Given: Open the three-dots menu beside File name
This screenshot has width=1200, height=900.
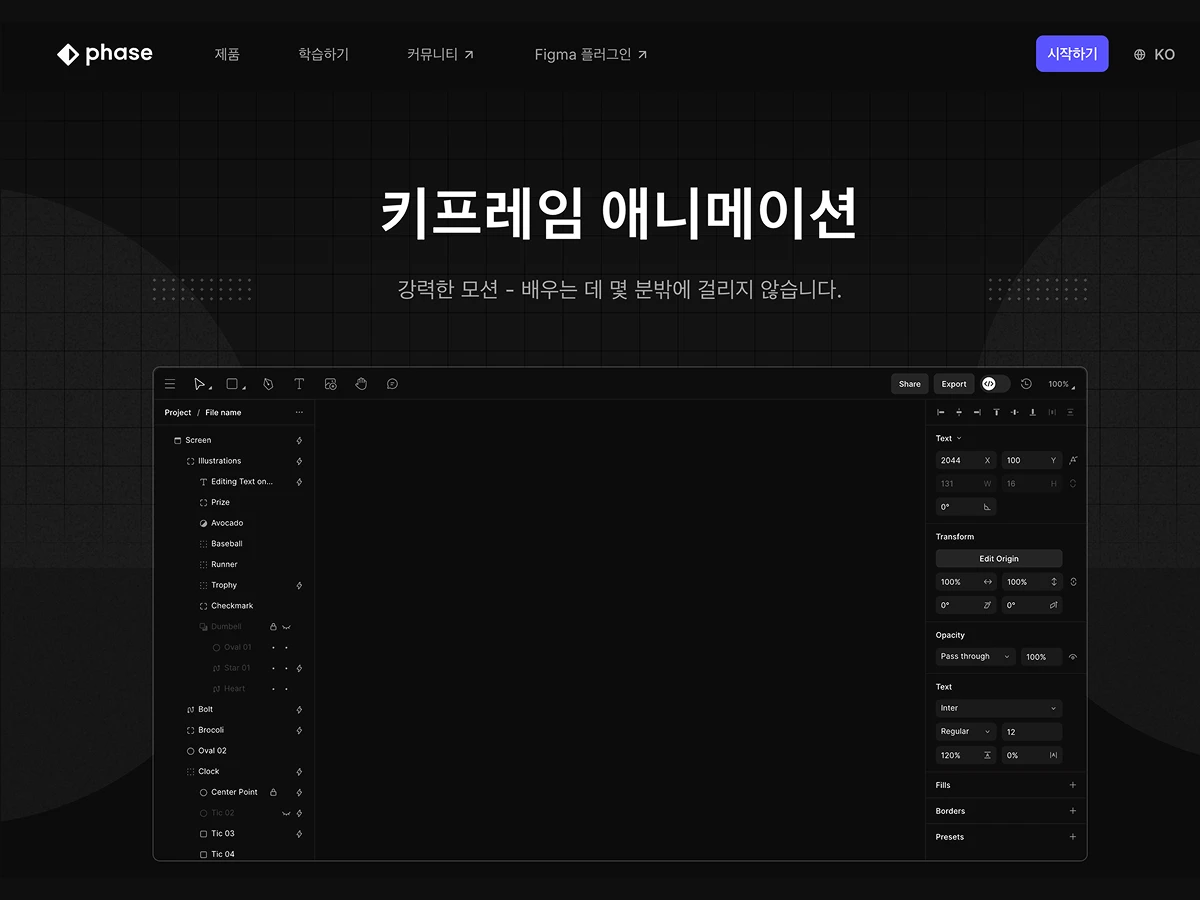Looking at the screenshot, I should 299,412.
